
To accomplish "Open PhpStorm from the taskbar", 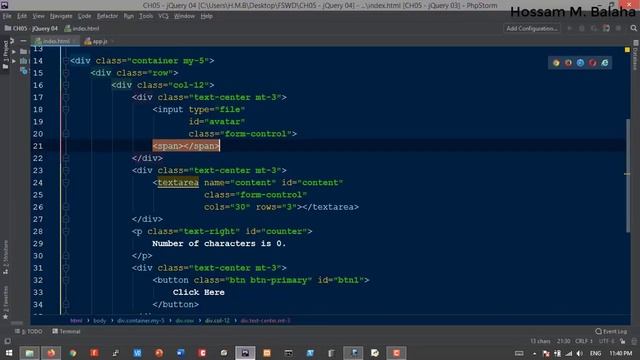I will coord(245,353).
